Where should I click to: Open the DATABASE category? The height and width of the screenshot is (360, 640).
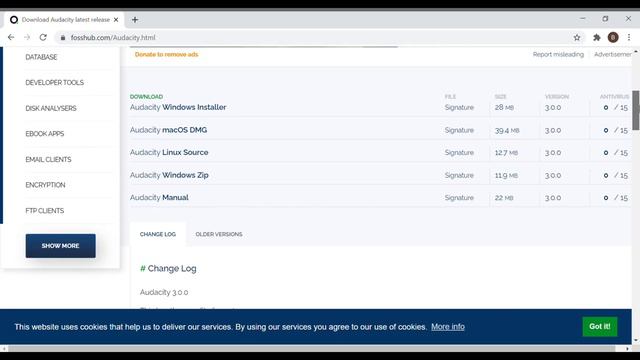[41, 57]
